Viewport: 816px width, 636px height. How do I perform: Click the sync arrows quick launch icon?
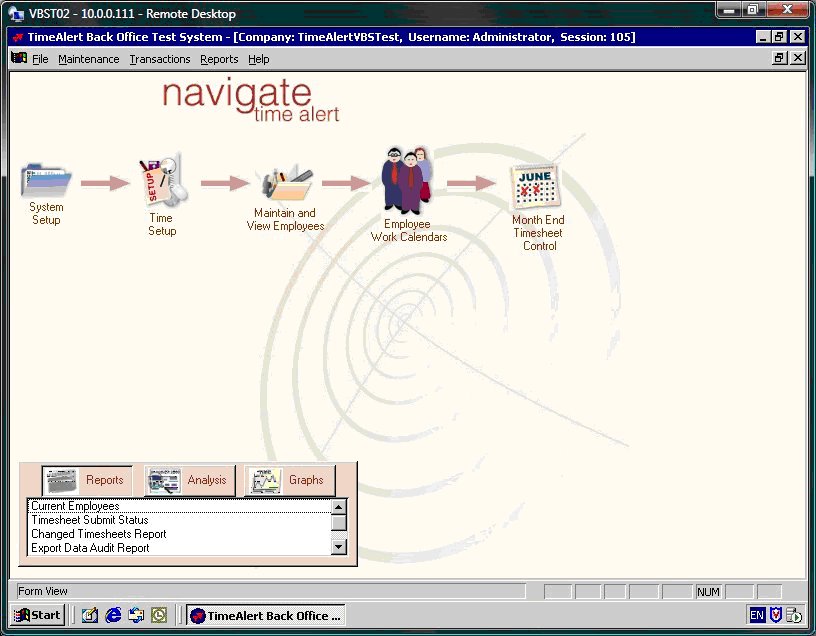[x=136, y=615]
